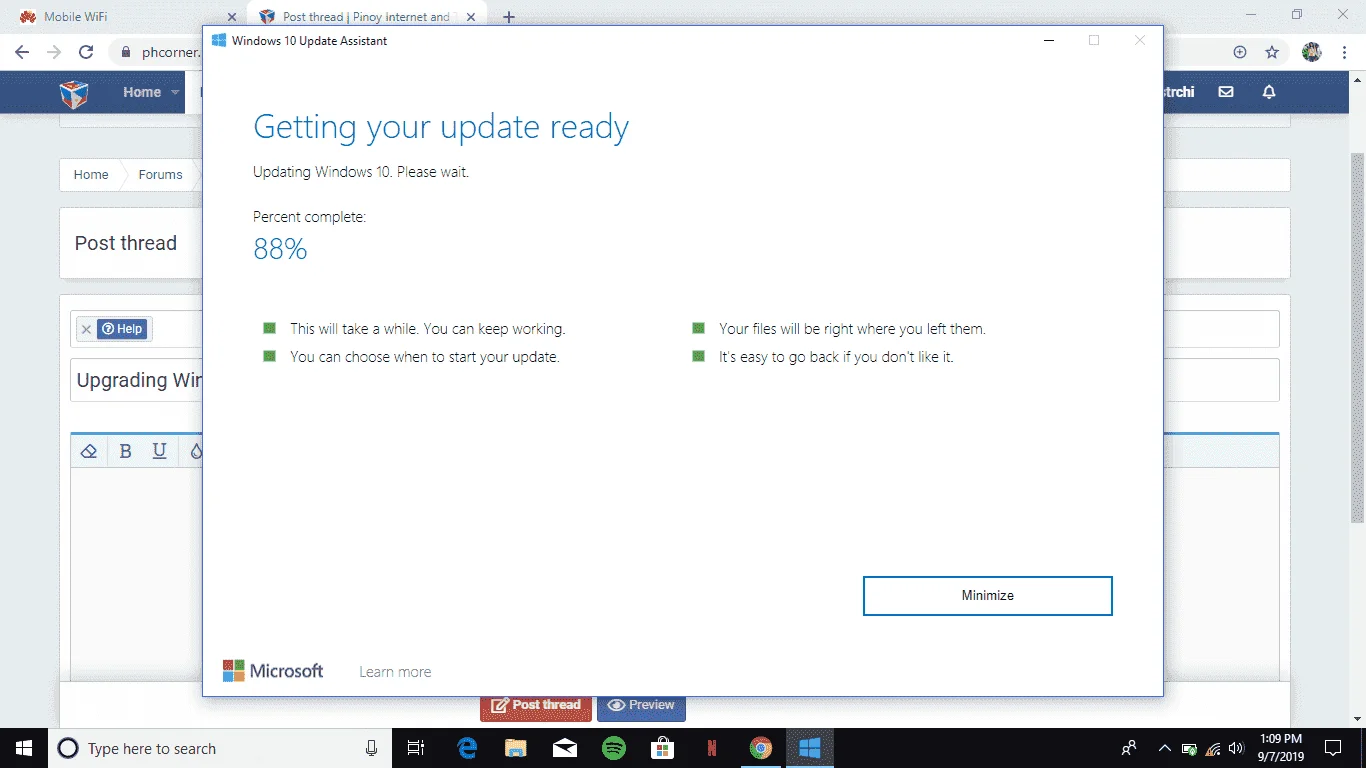Click the Post thread red button
1366x768 pixels.
tap(536, 705)
